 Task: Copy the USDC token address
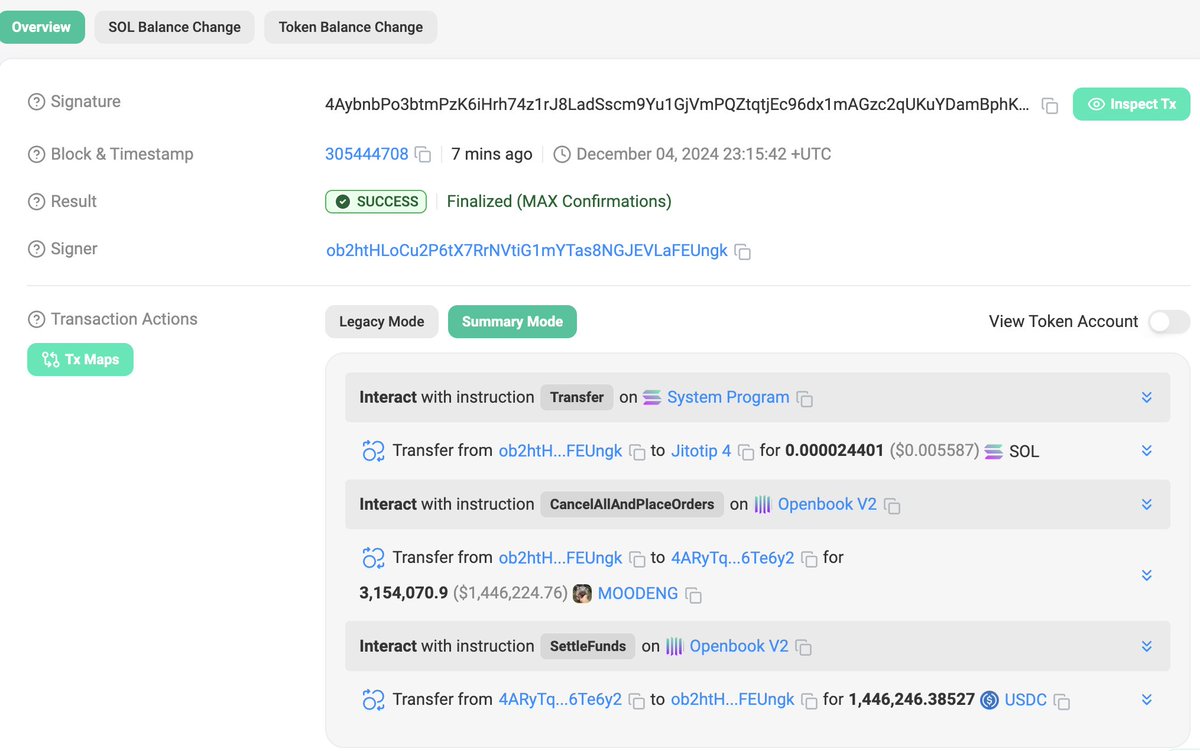[x=1062, y=701]
